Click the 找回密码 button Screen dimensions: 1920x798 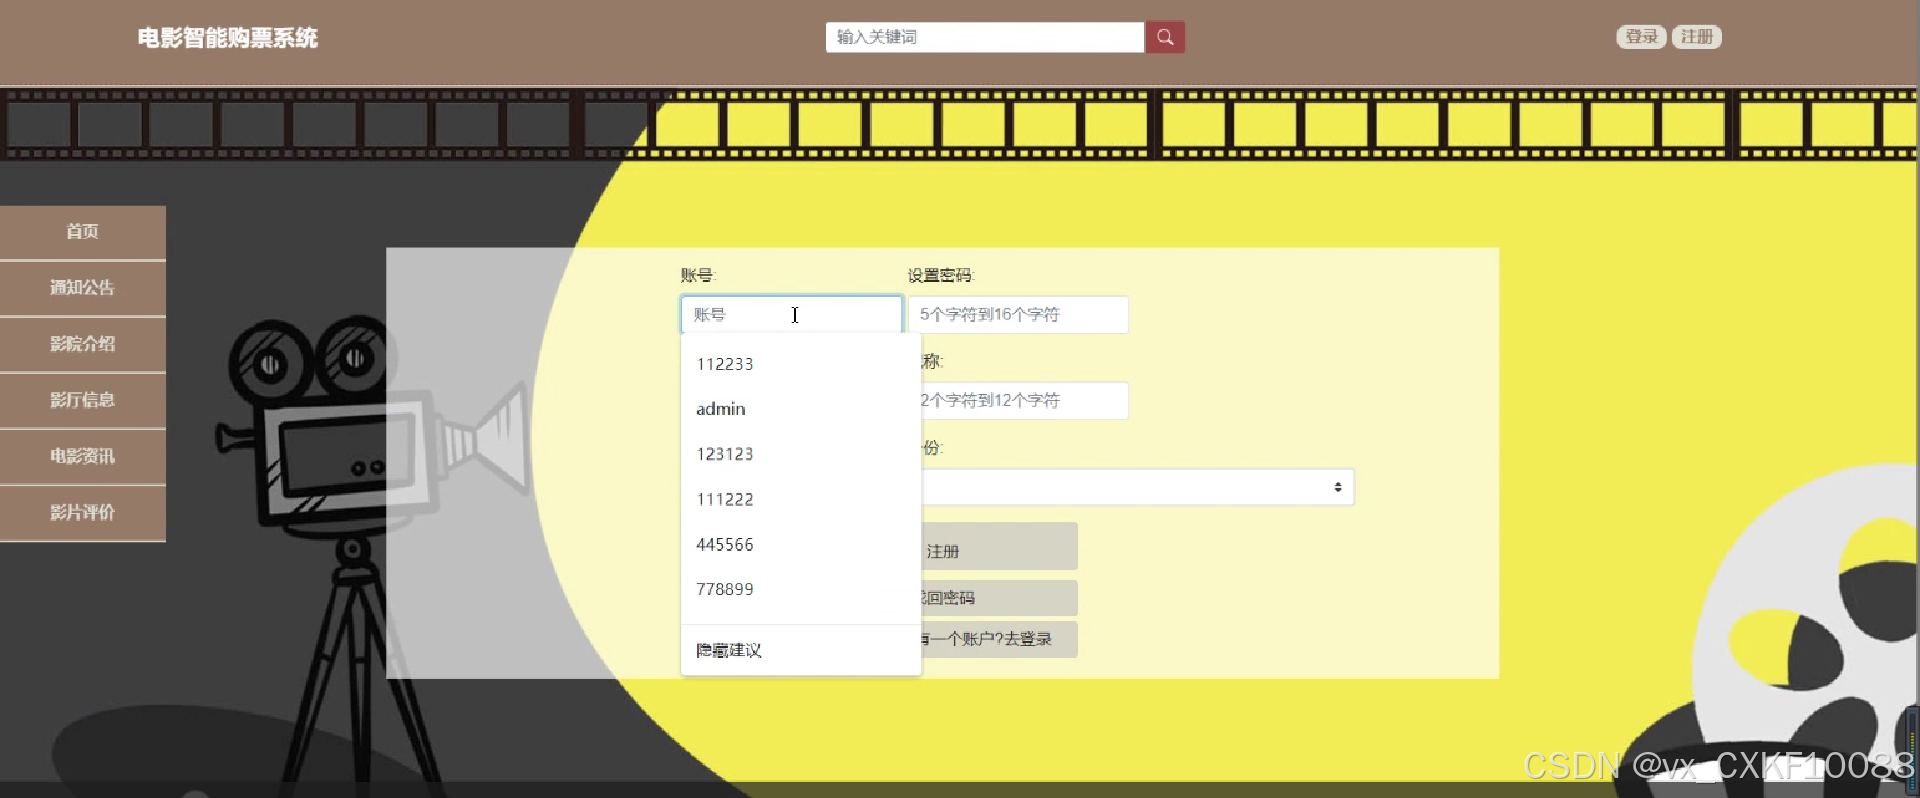998,598
